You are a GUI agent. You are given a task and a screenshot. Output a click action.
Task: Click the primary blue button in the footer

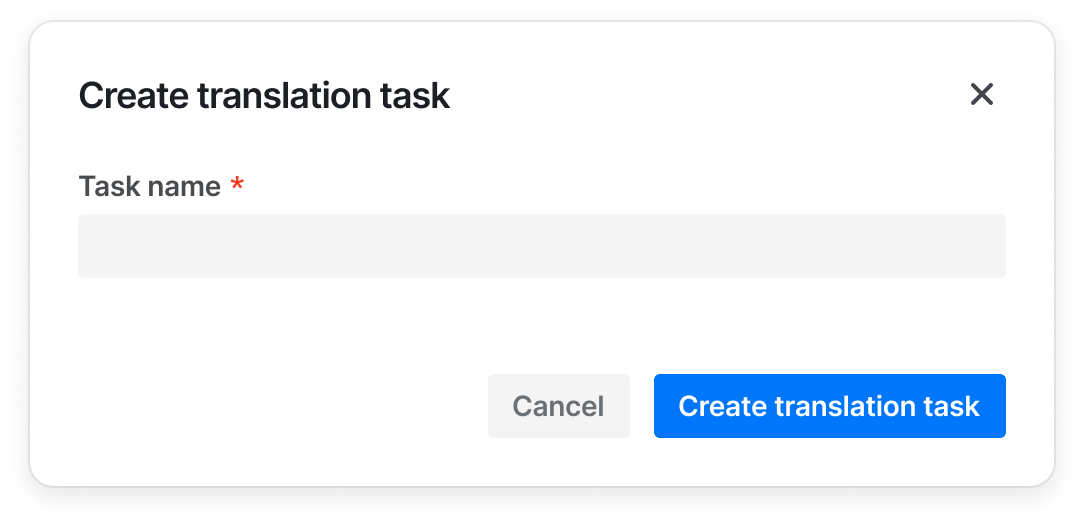coord(830,406)
